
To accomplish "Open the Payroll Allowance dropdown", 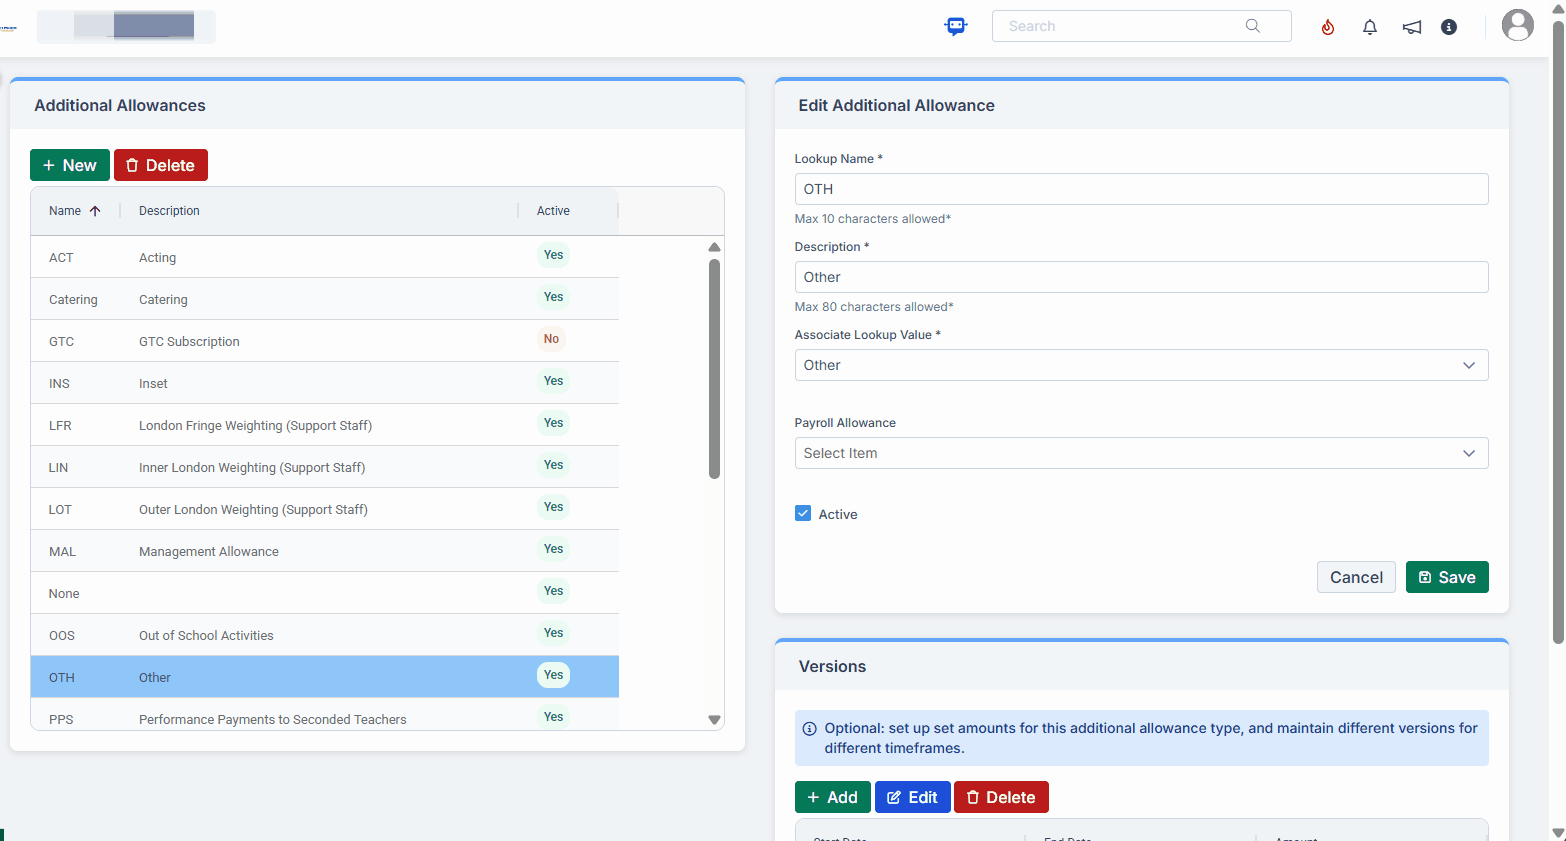I will pyautogui.click(x=1141, y=453).
